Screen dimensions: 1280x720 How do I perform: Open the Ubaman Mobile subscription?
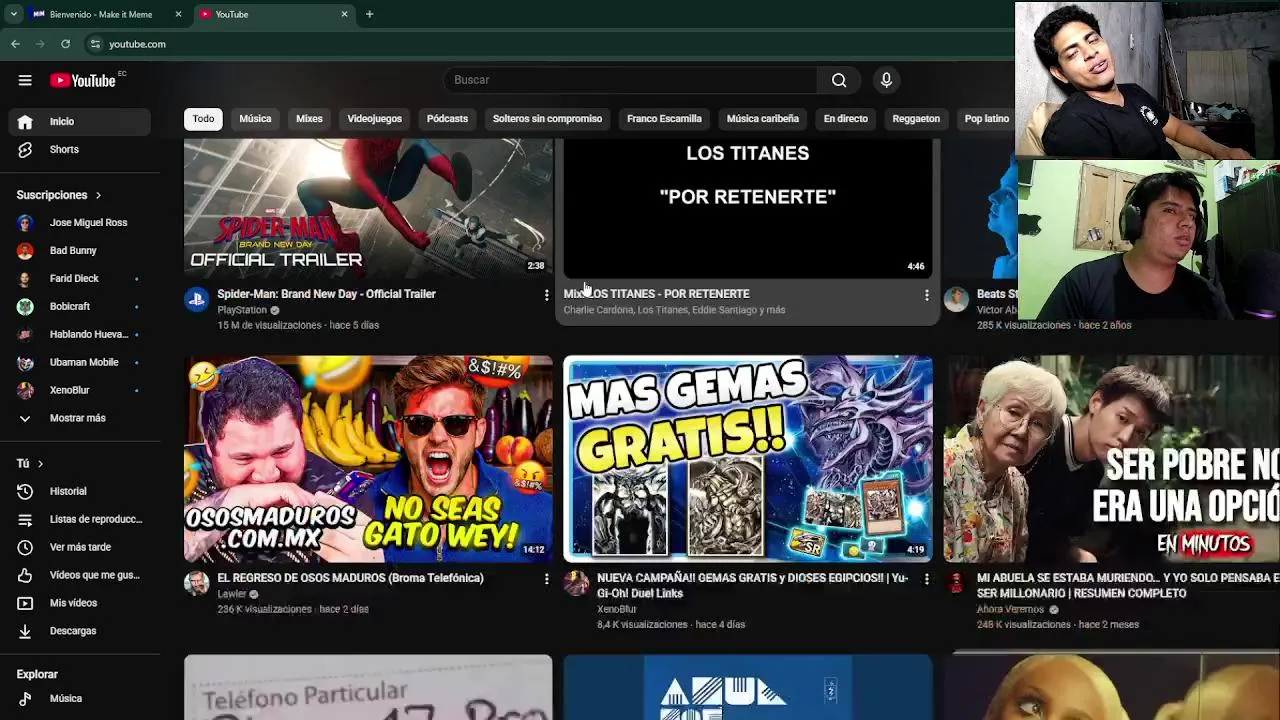(x=80, y=362)
